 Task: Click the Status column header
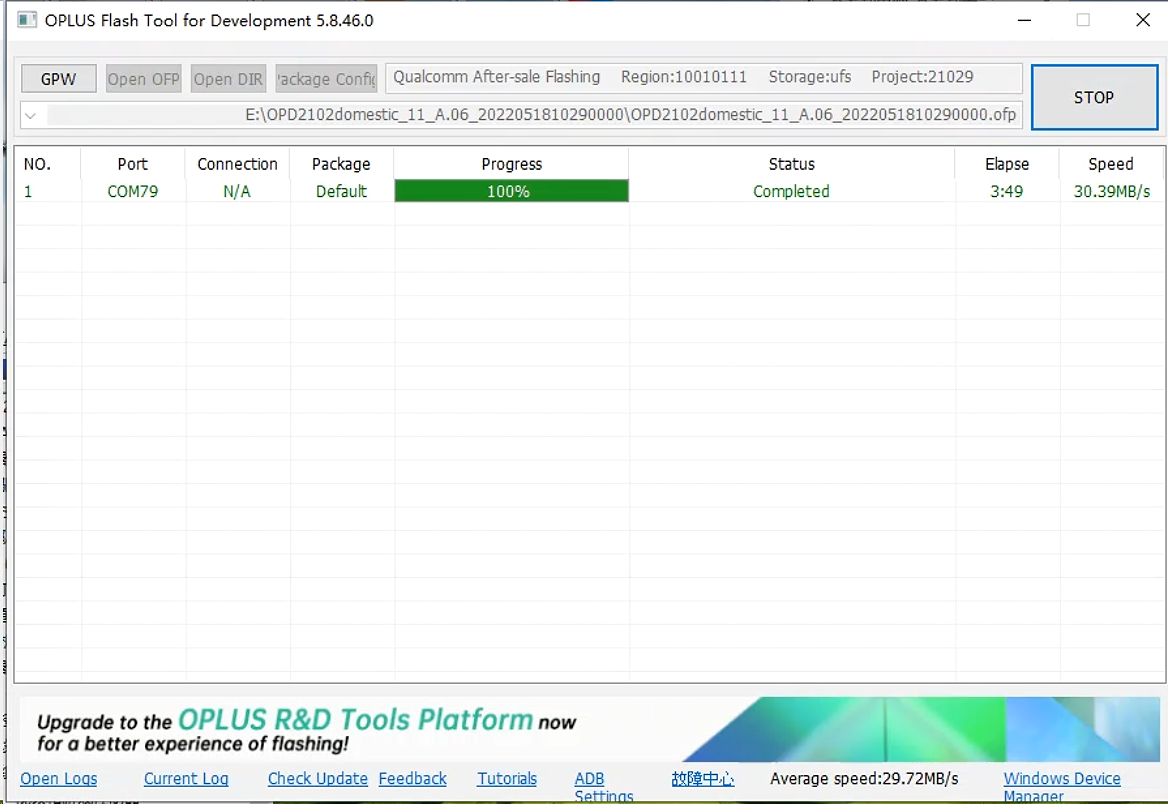pos(791,164)
